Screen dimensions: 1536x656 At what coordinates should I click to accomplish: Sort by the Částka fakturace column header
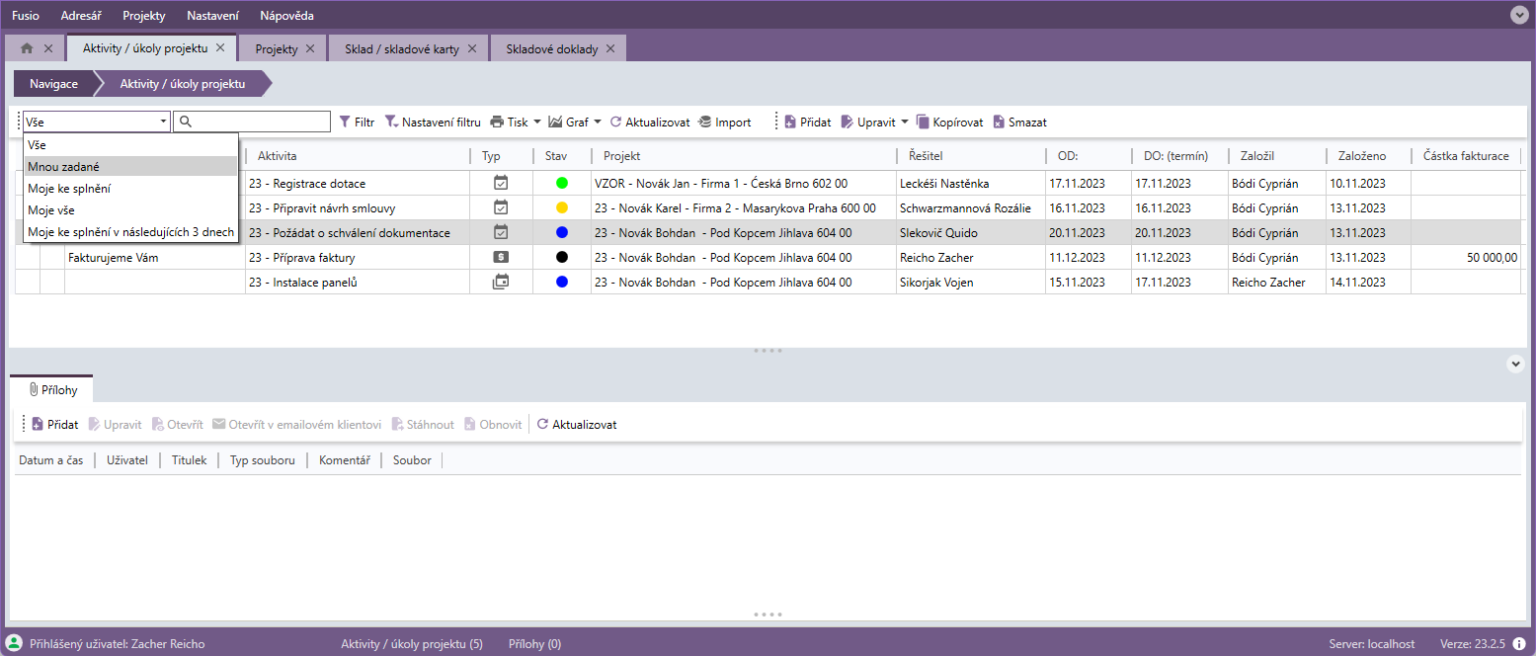pos(1466,156)
